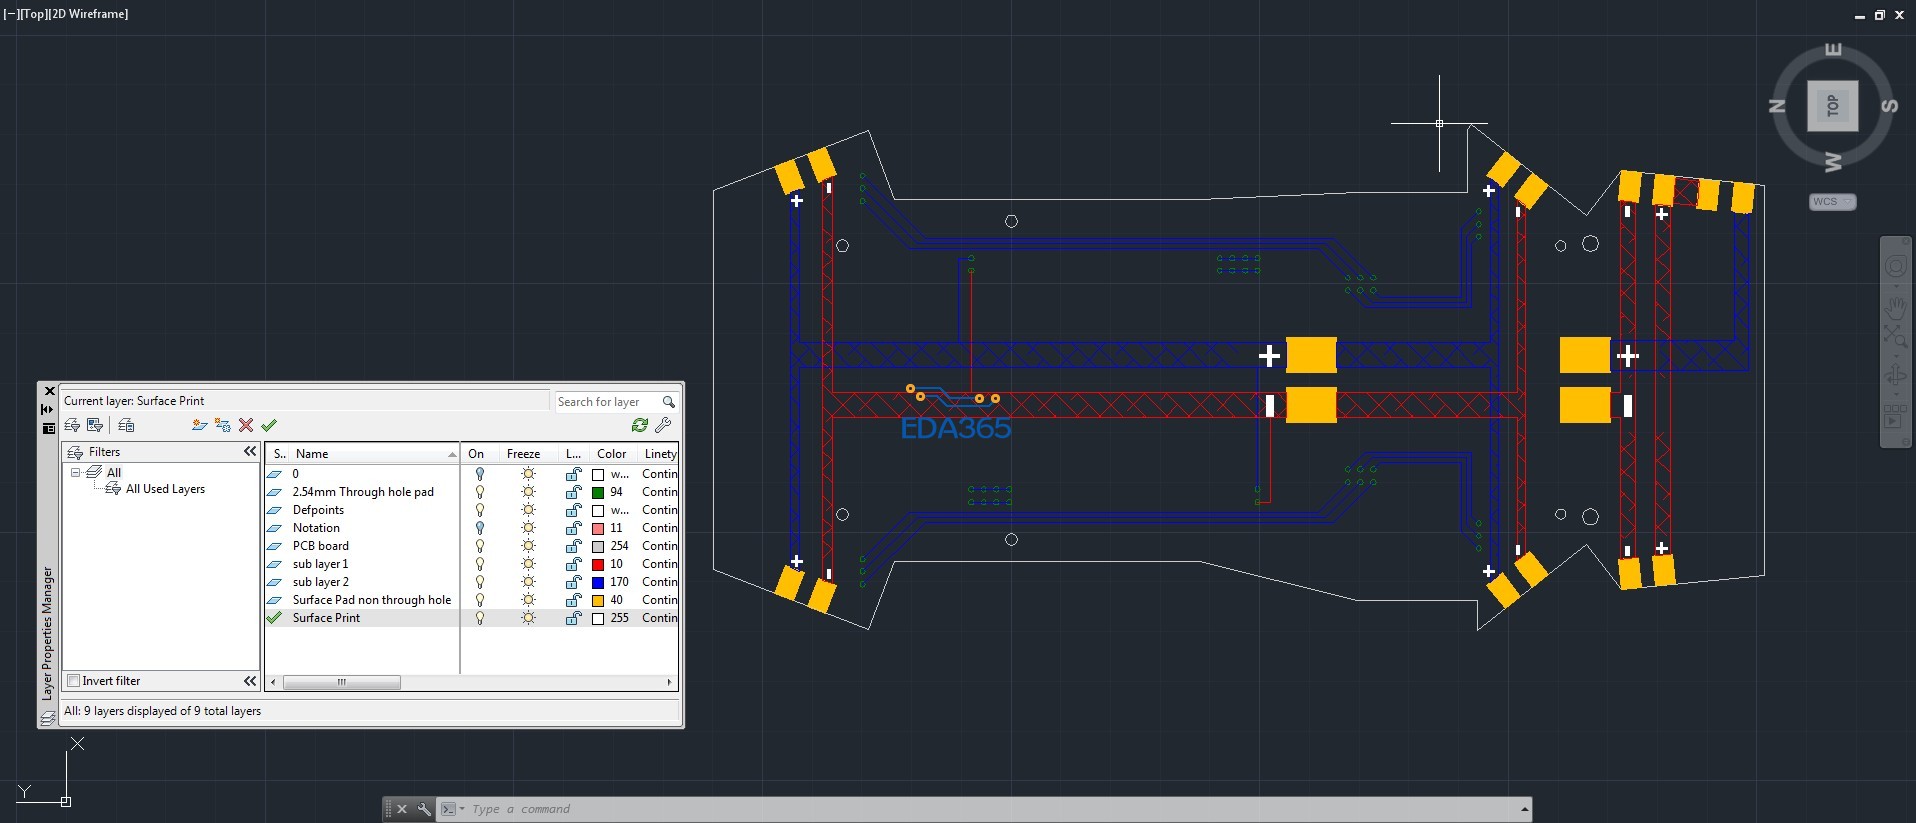The height and width of the screenshot is (823, 1916).
Task: Open layer settings wrench icon
Action: coord(663,425)
